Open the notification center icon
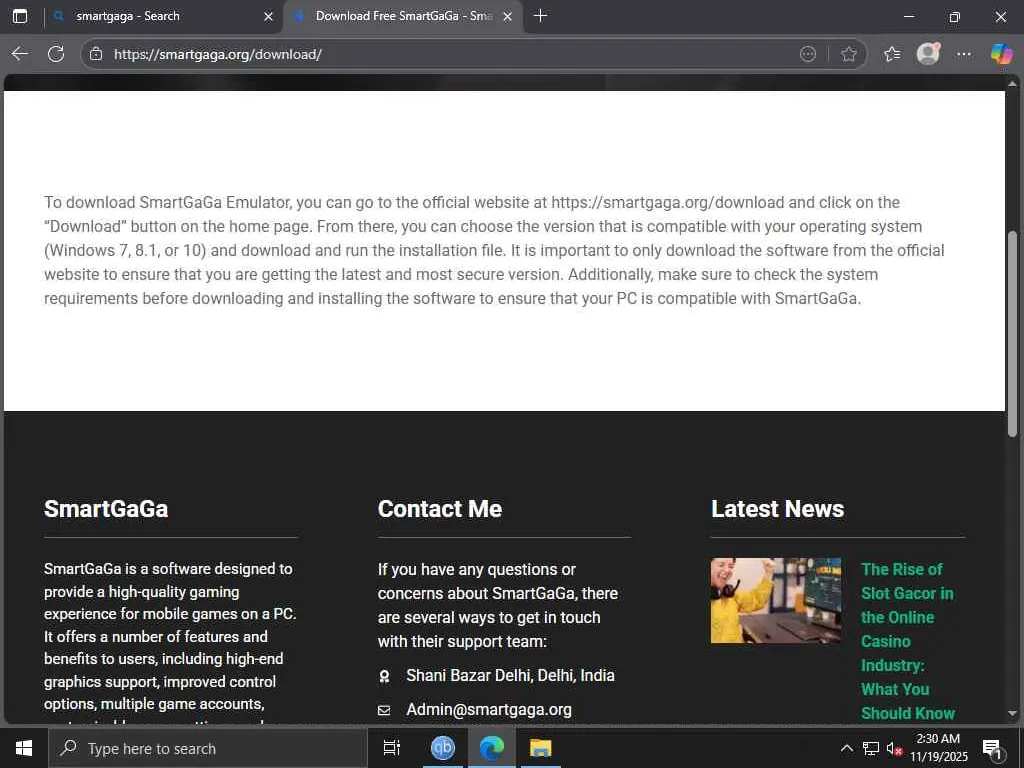The height and width of the screenshot is (768, 1024). tap(993, 749)
